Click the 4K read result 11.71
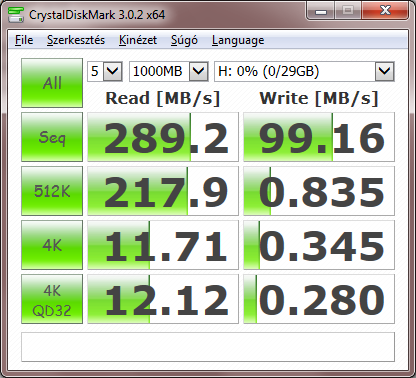 163,245
